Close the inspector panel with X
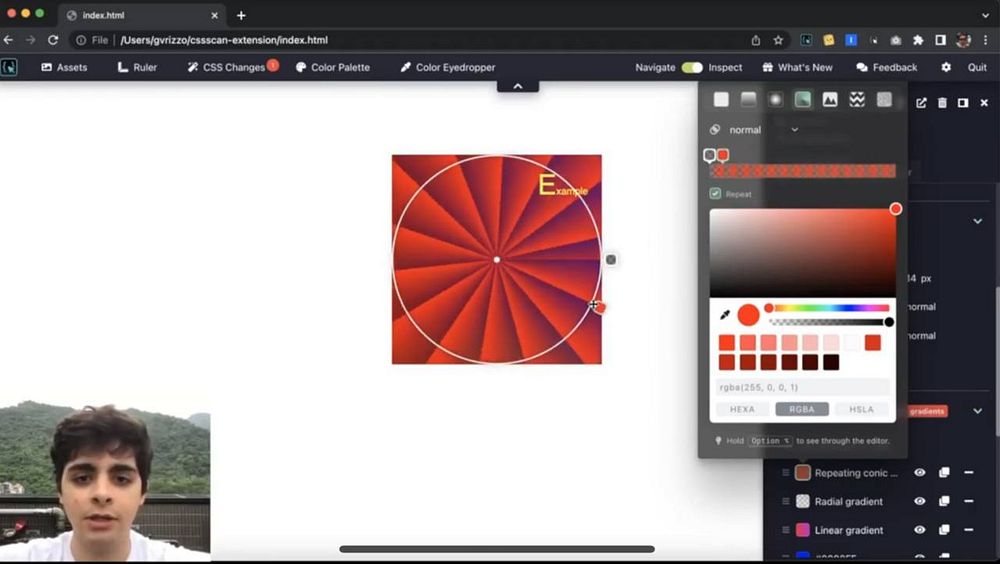 click(x=984, y=103)
